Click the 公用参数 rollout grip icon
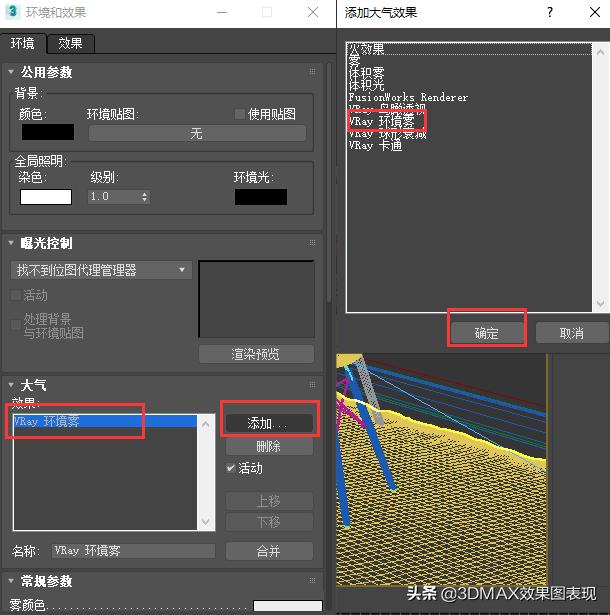 [x=312, y=71]
